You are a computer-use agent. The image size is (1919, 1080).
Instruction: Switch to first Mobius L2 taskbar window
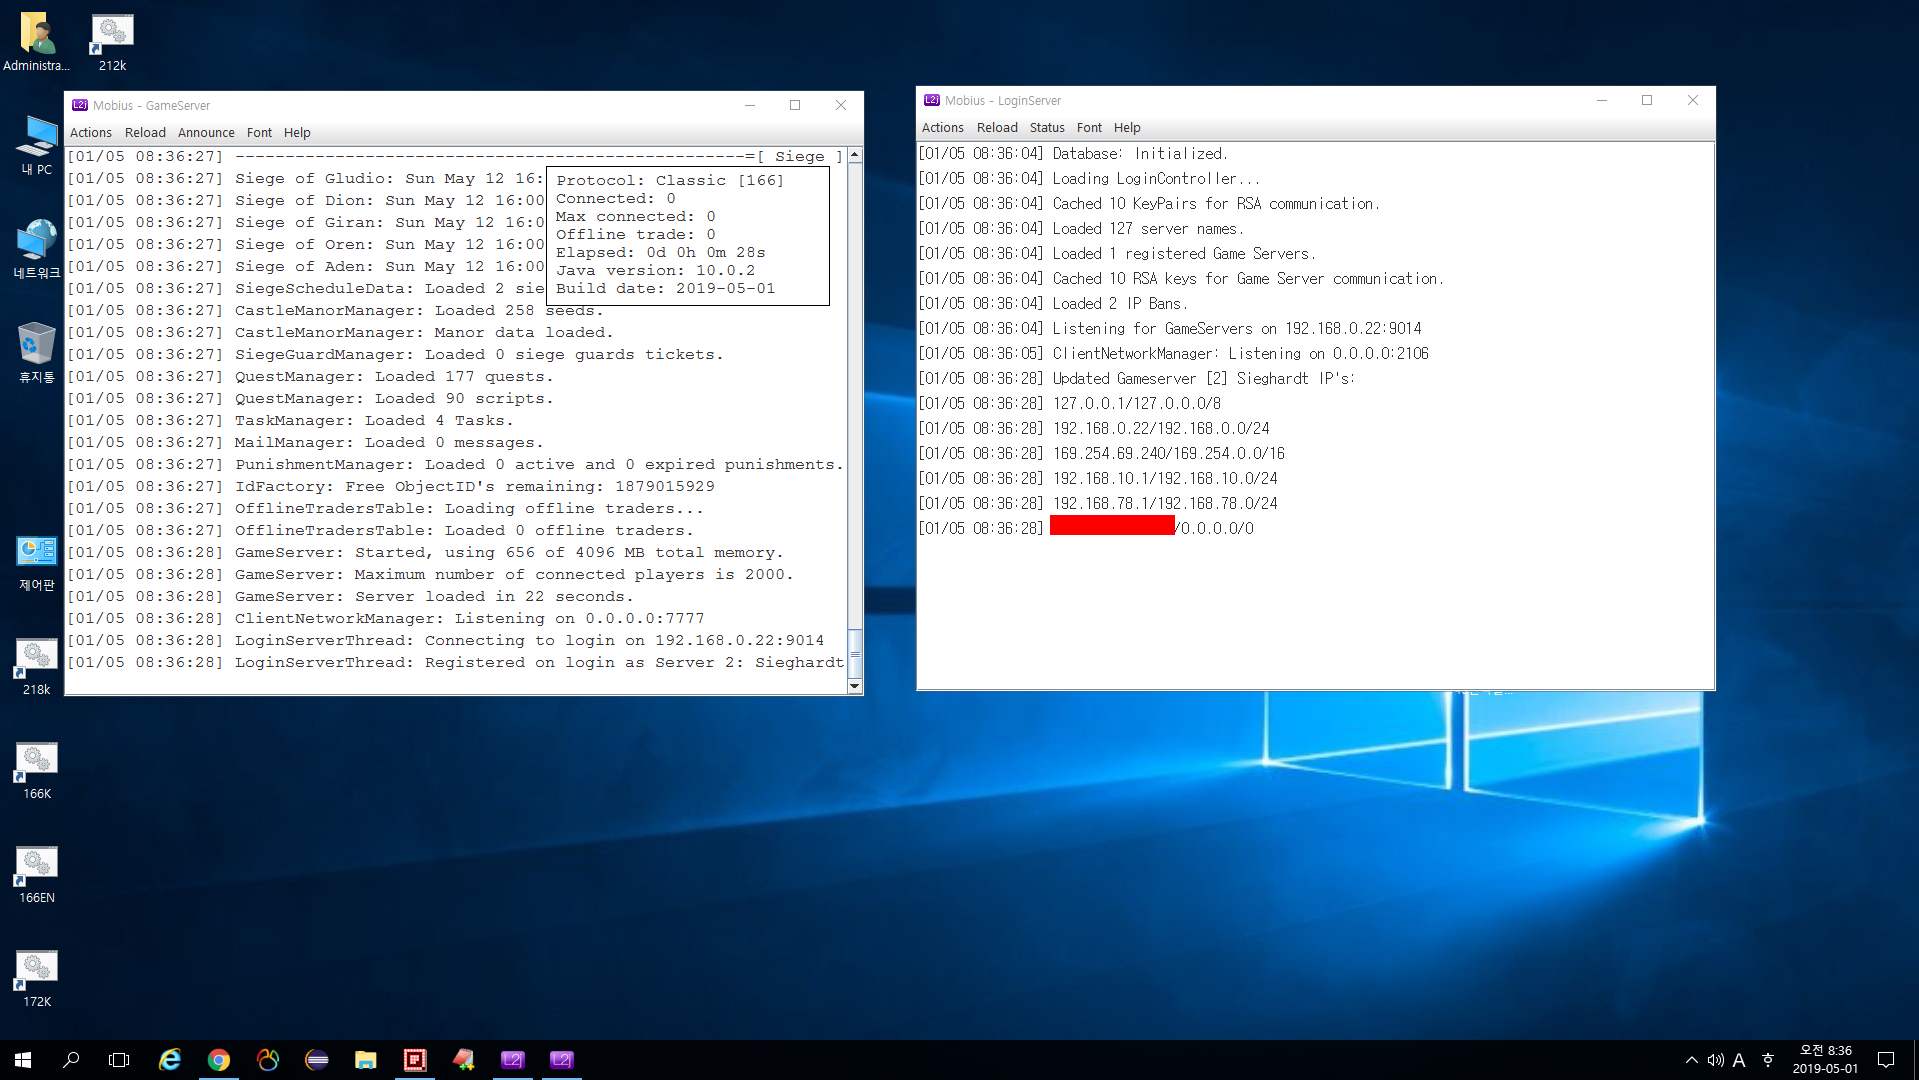point(513,1060)
